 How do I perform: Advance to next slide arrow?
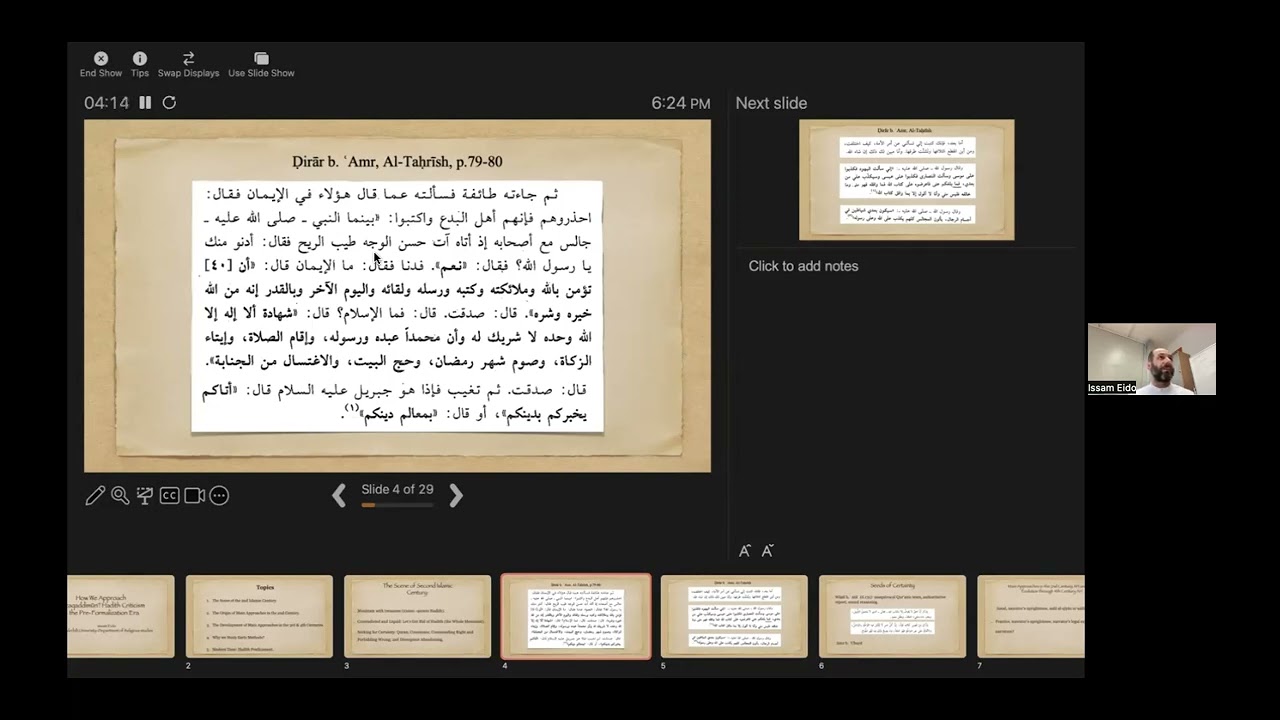point(456,495)
